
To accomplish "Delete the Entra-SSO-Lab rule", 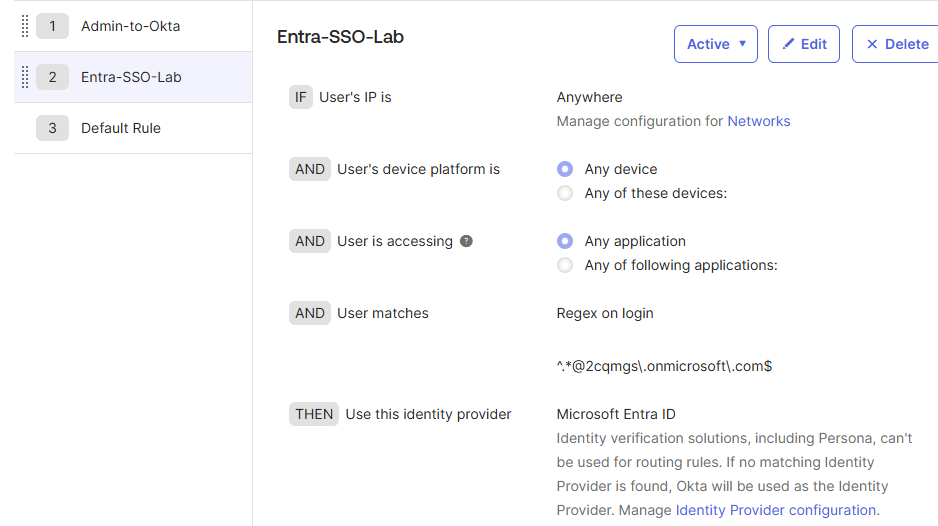I will click(896, 44).
